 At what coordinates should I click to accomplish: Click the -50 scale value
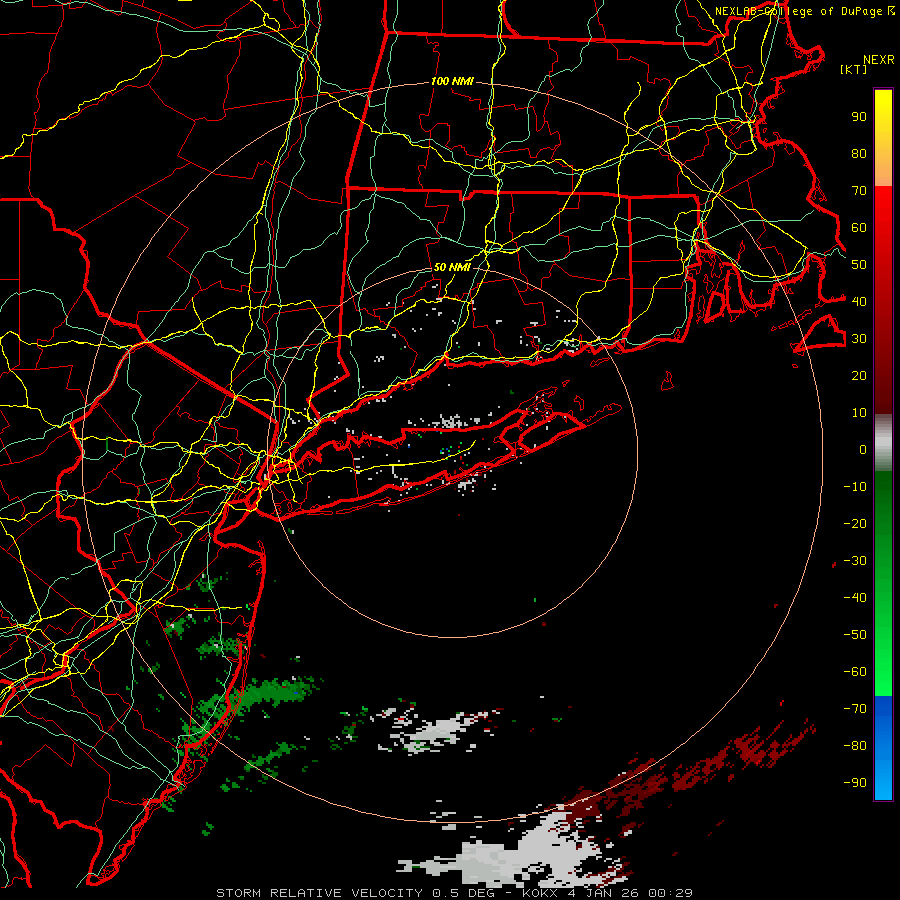click(855, 635)
